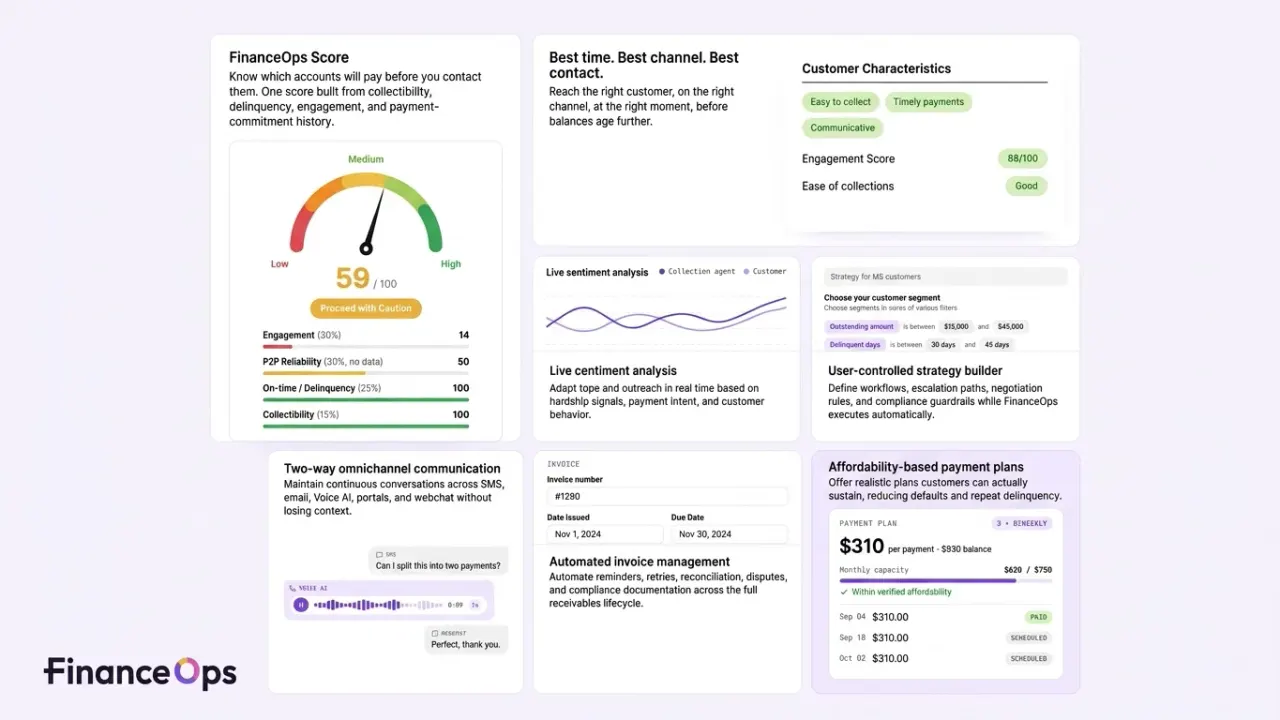Screen dimensions: 1280x720
Task: Toggle the 'Communicative' tag
Action: pos(842,128)
